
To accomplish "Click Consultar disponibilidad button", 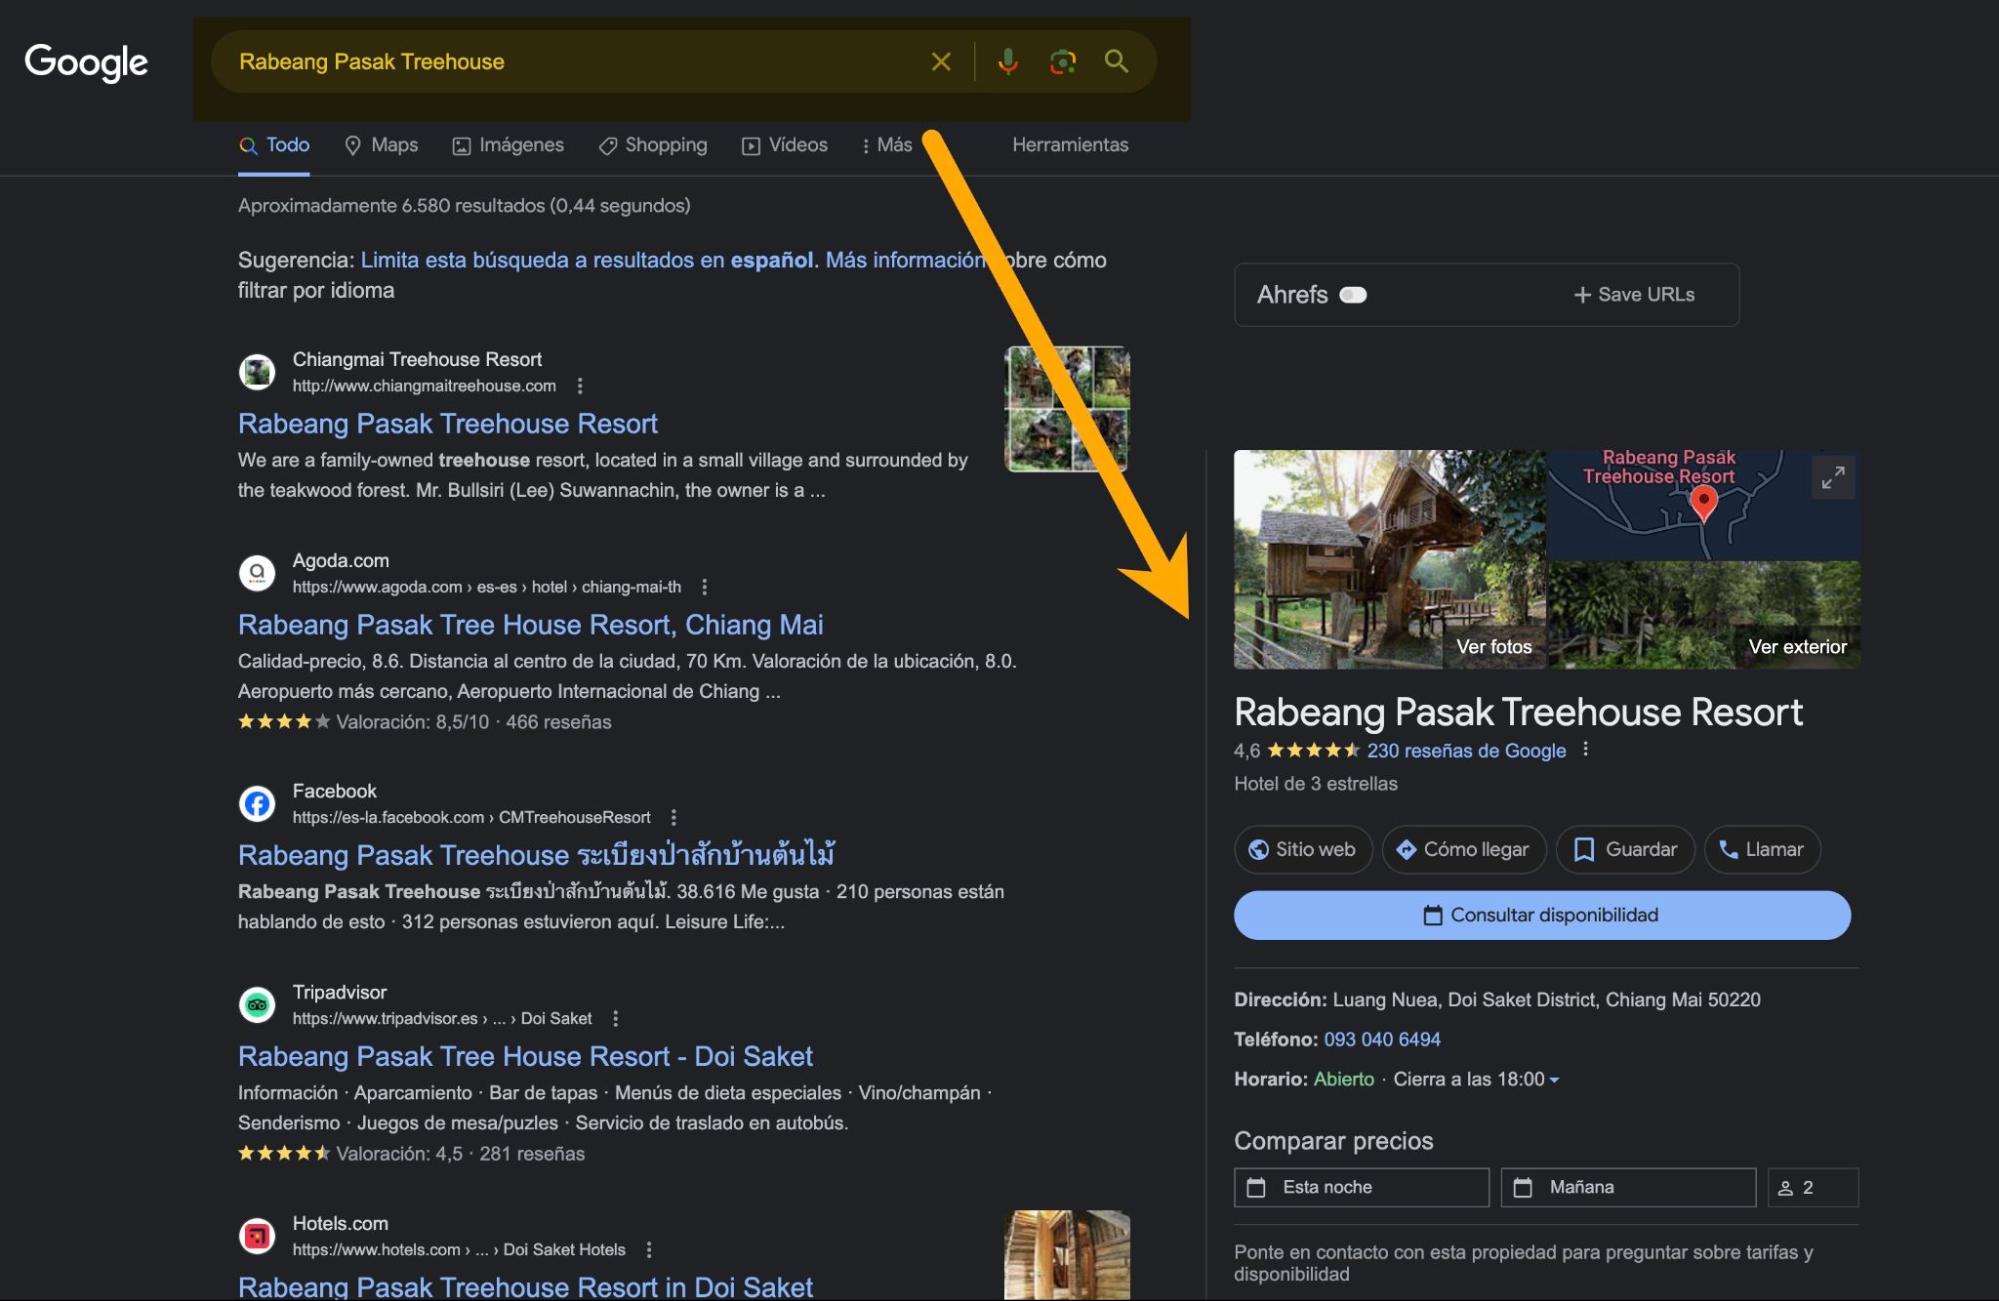I will pyautogui.click(x=1542, y=914).
